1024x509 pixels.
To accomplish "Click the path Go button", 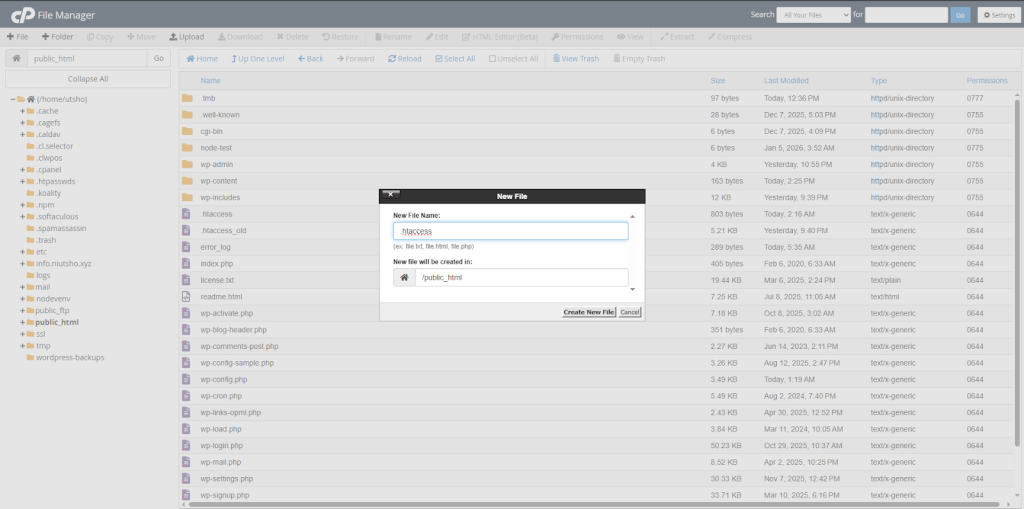I will coord(158,58).
